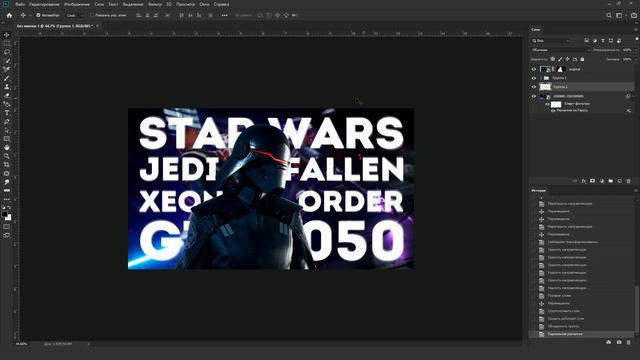This screenshot has height=360, width=640.
Task: Add a layer style with the fx icon
Action: [584, 181]
